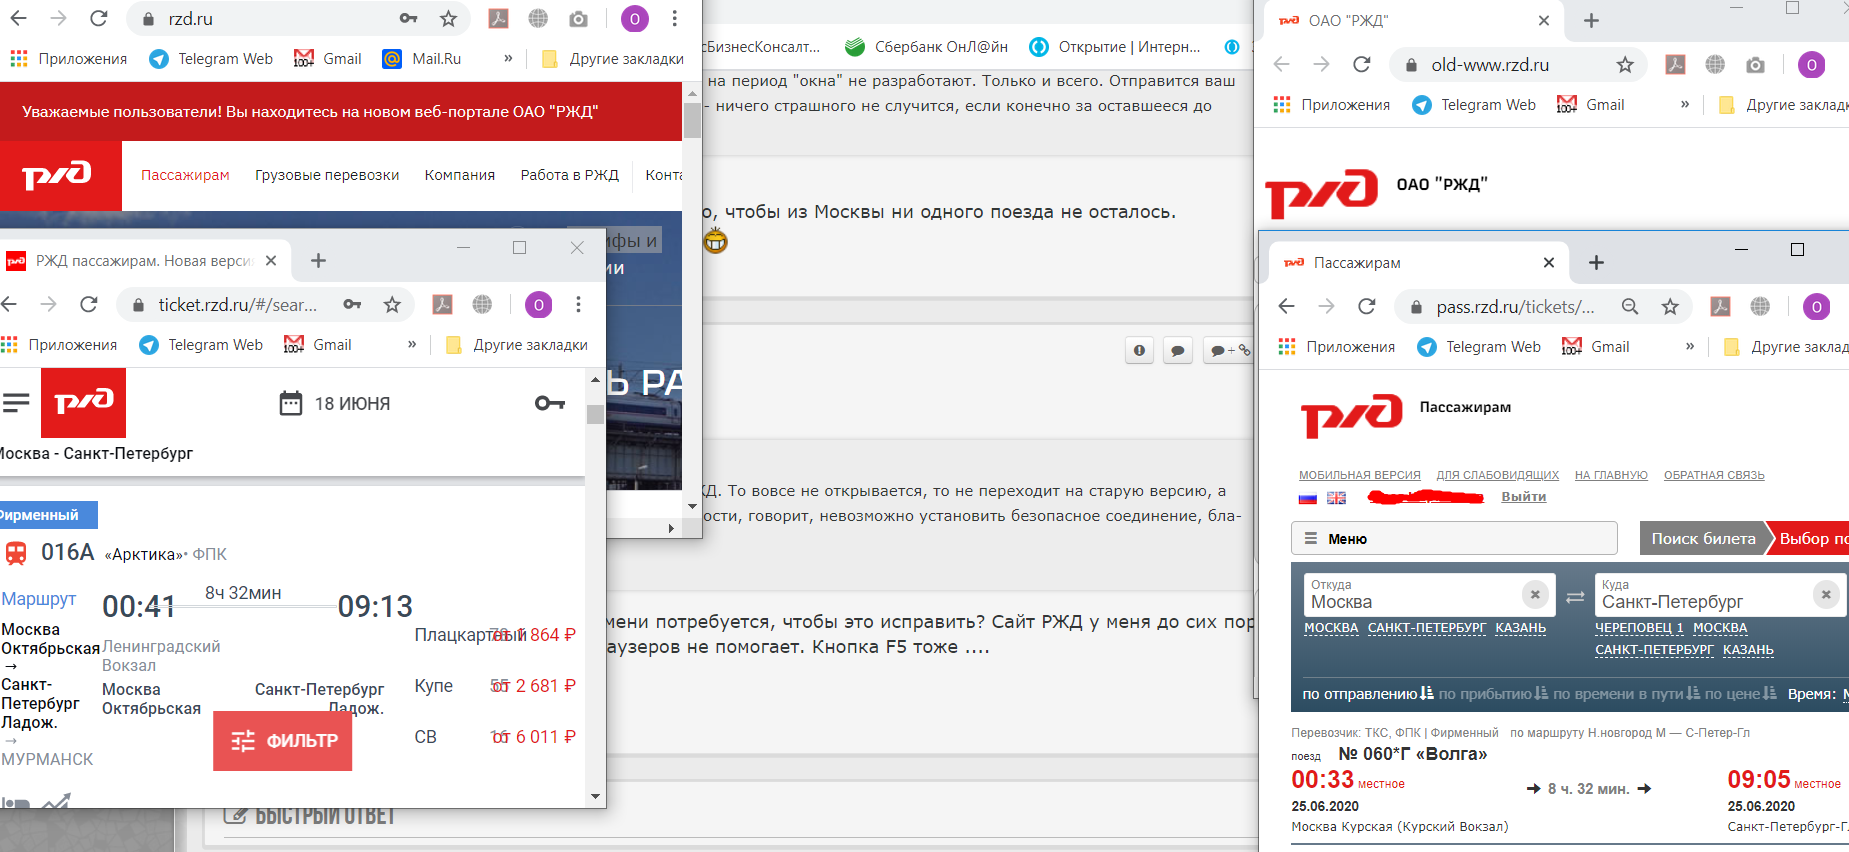Open the hamburger menu left of the red РЖД logo

(x=16, y=403)
